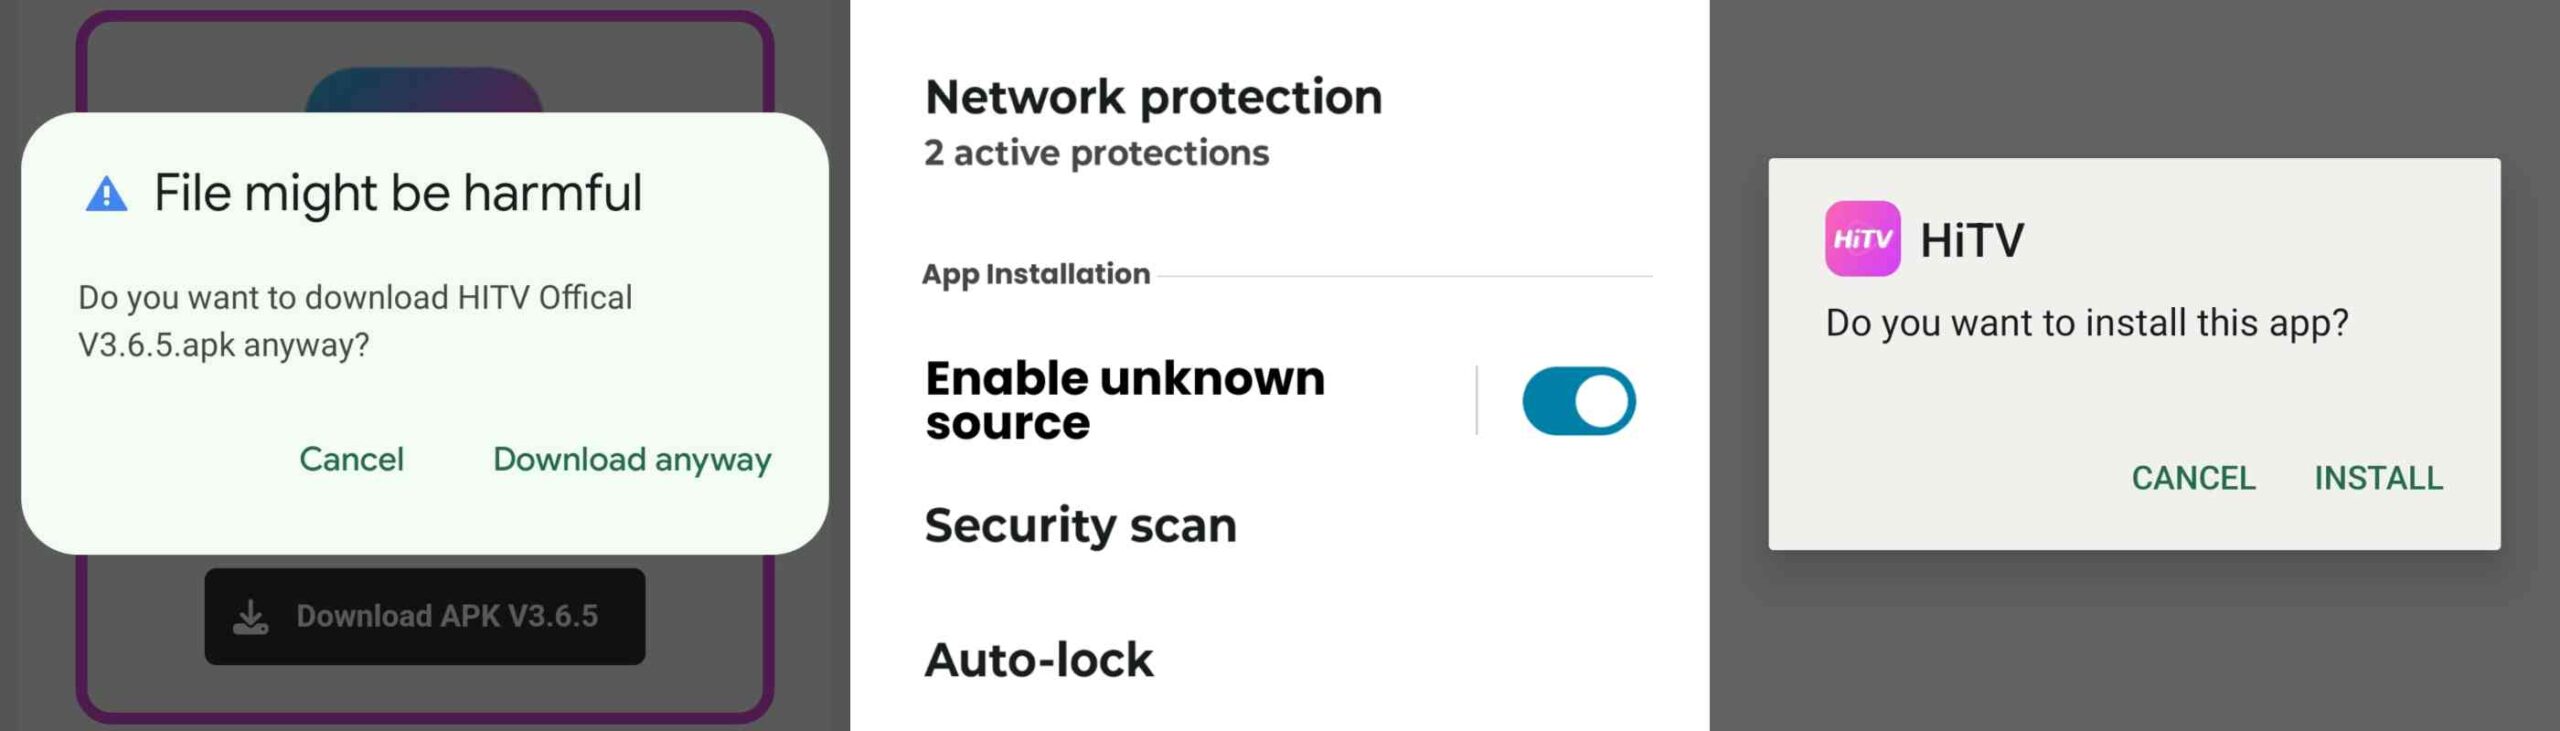The height and width of the screenshot is (731, 2560).
Task: Click the install confirmation question text
Action: coord(2086,323)
